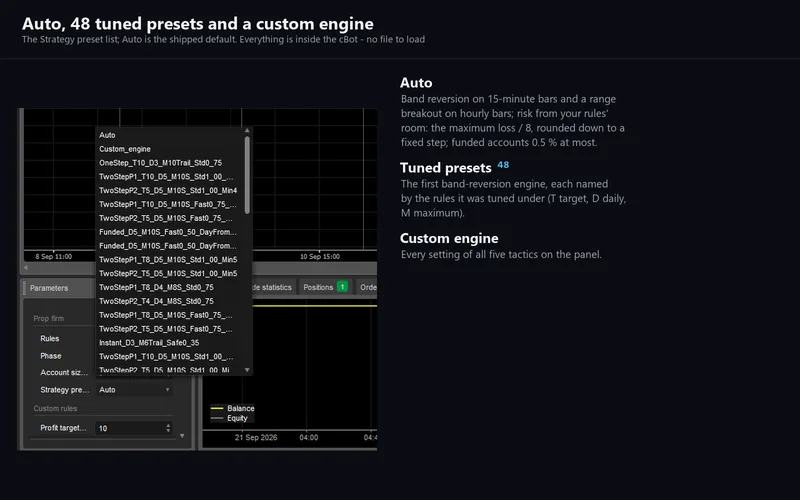This screenshot has width=800, height=500.
Task: Click the Equity legend entry
Action: 230,418
